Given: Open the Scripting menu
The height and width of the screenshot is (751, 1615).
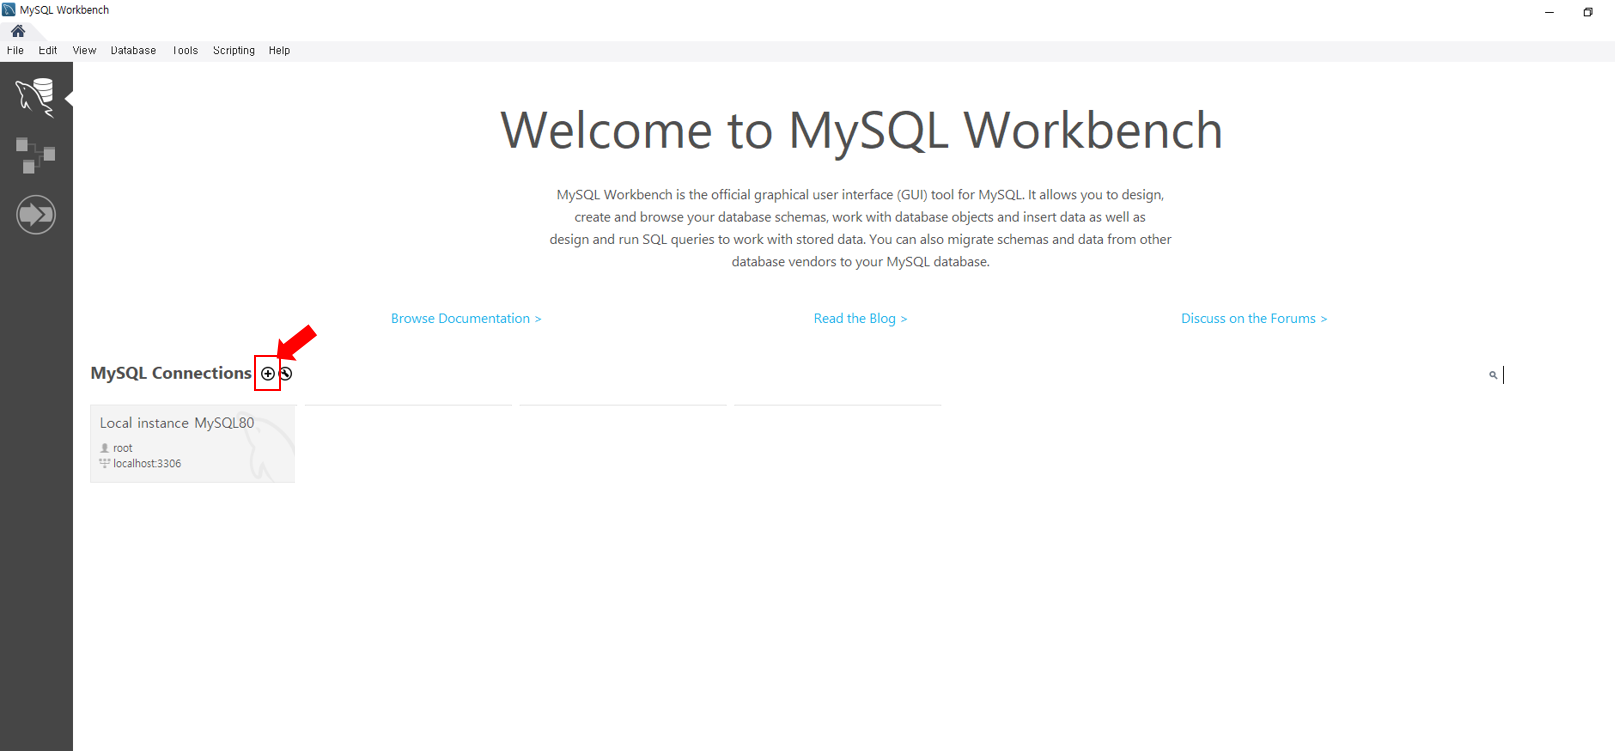Looking at the screenshot, I should 234,50.
